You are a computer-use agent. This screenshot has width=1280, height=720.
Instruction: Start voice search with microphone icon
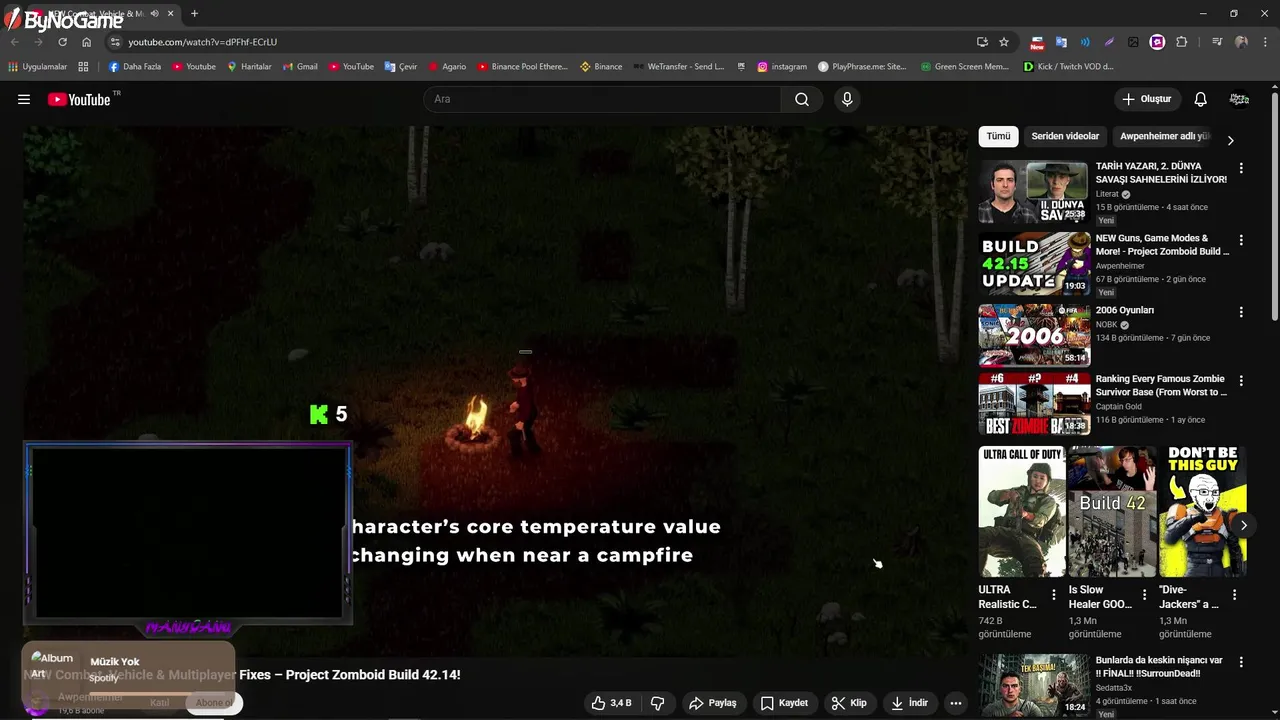(x=847, y=99)
